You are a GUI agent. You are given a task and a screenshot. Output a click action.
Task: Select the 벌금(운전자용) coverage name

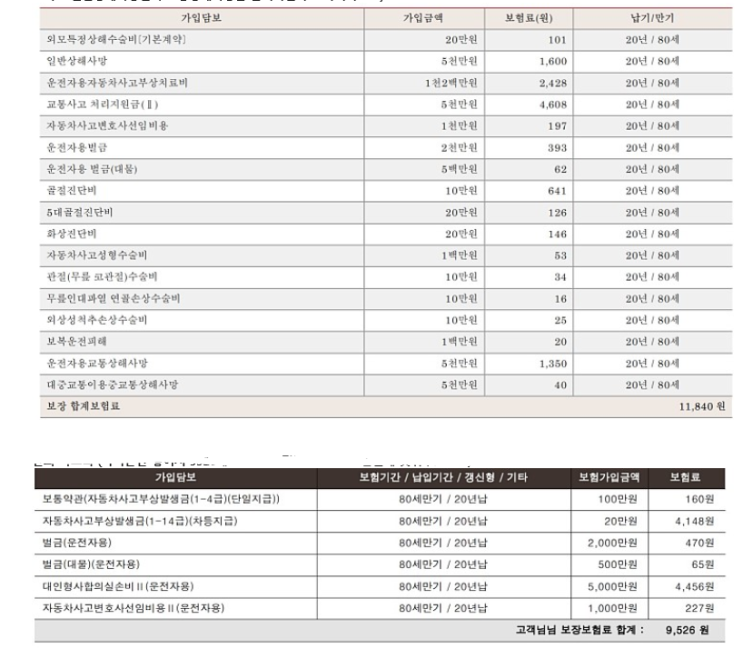pyautogui.click(x=77, y=543)
